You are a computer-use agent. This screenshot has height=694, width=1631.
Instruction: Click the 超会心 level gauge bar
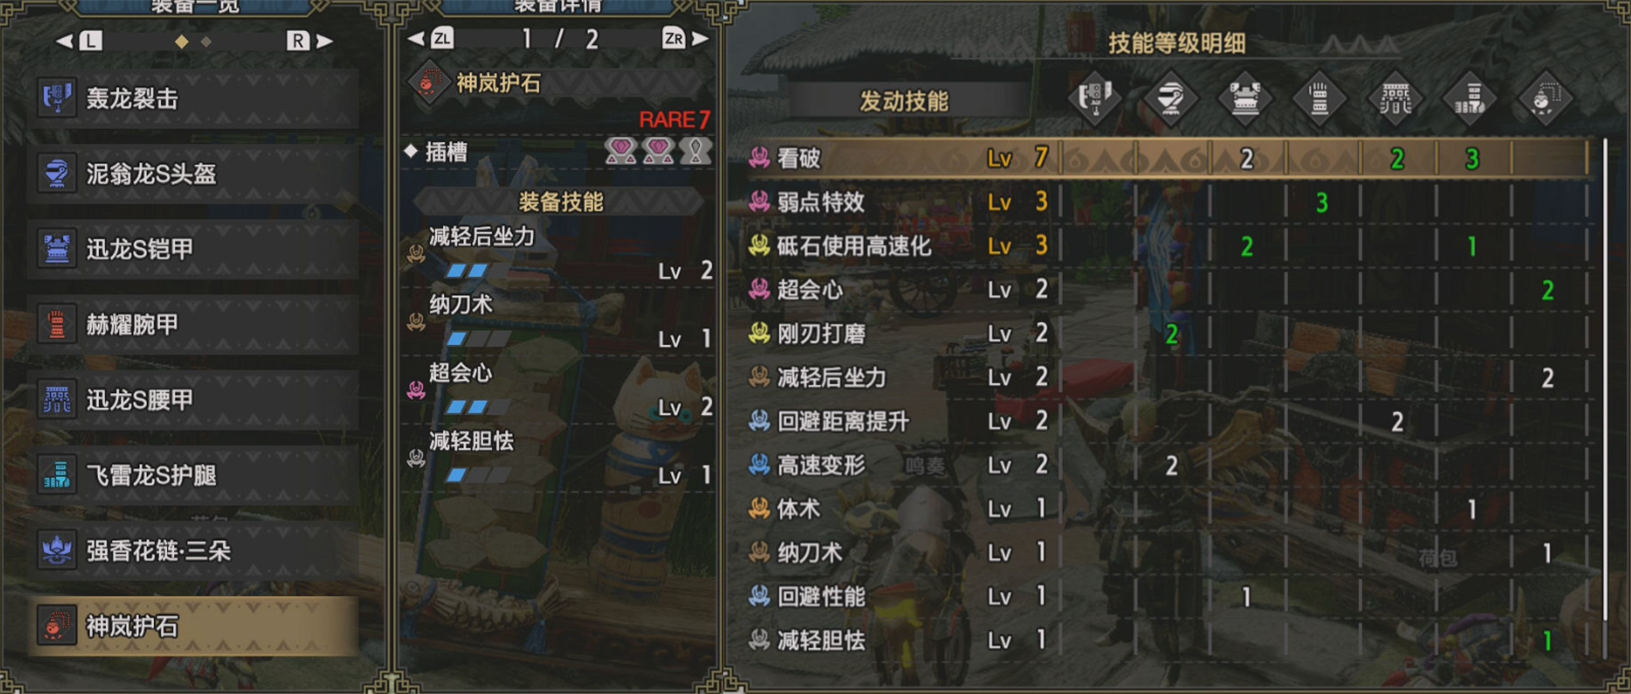click(478, 407)
